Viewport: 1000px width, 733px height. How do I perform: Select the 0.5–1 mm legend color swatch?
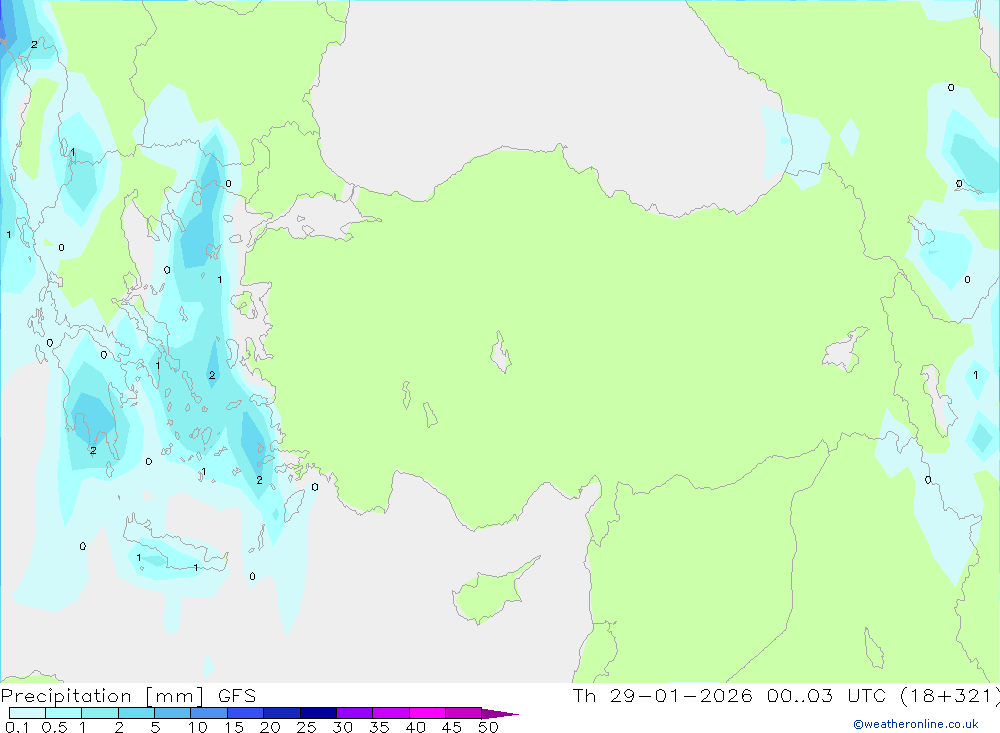(x=64, y=713)
